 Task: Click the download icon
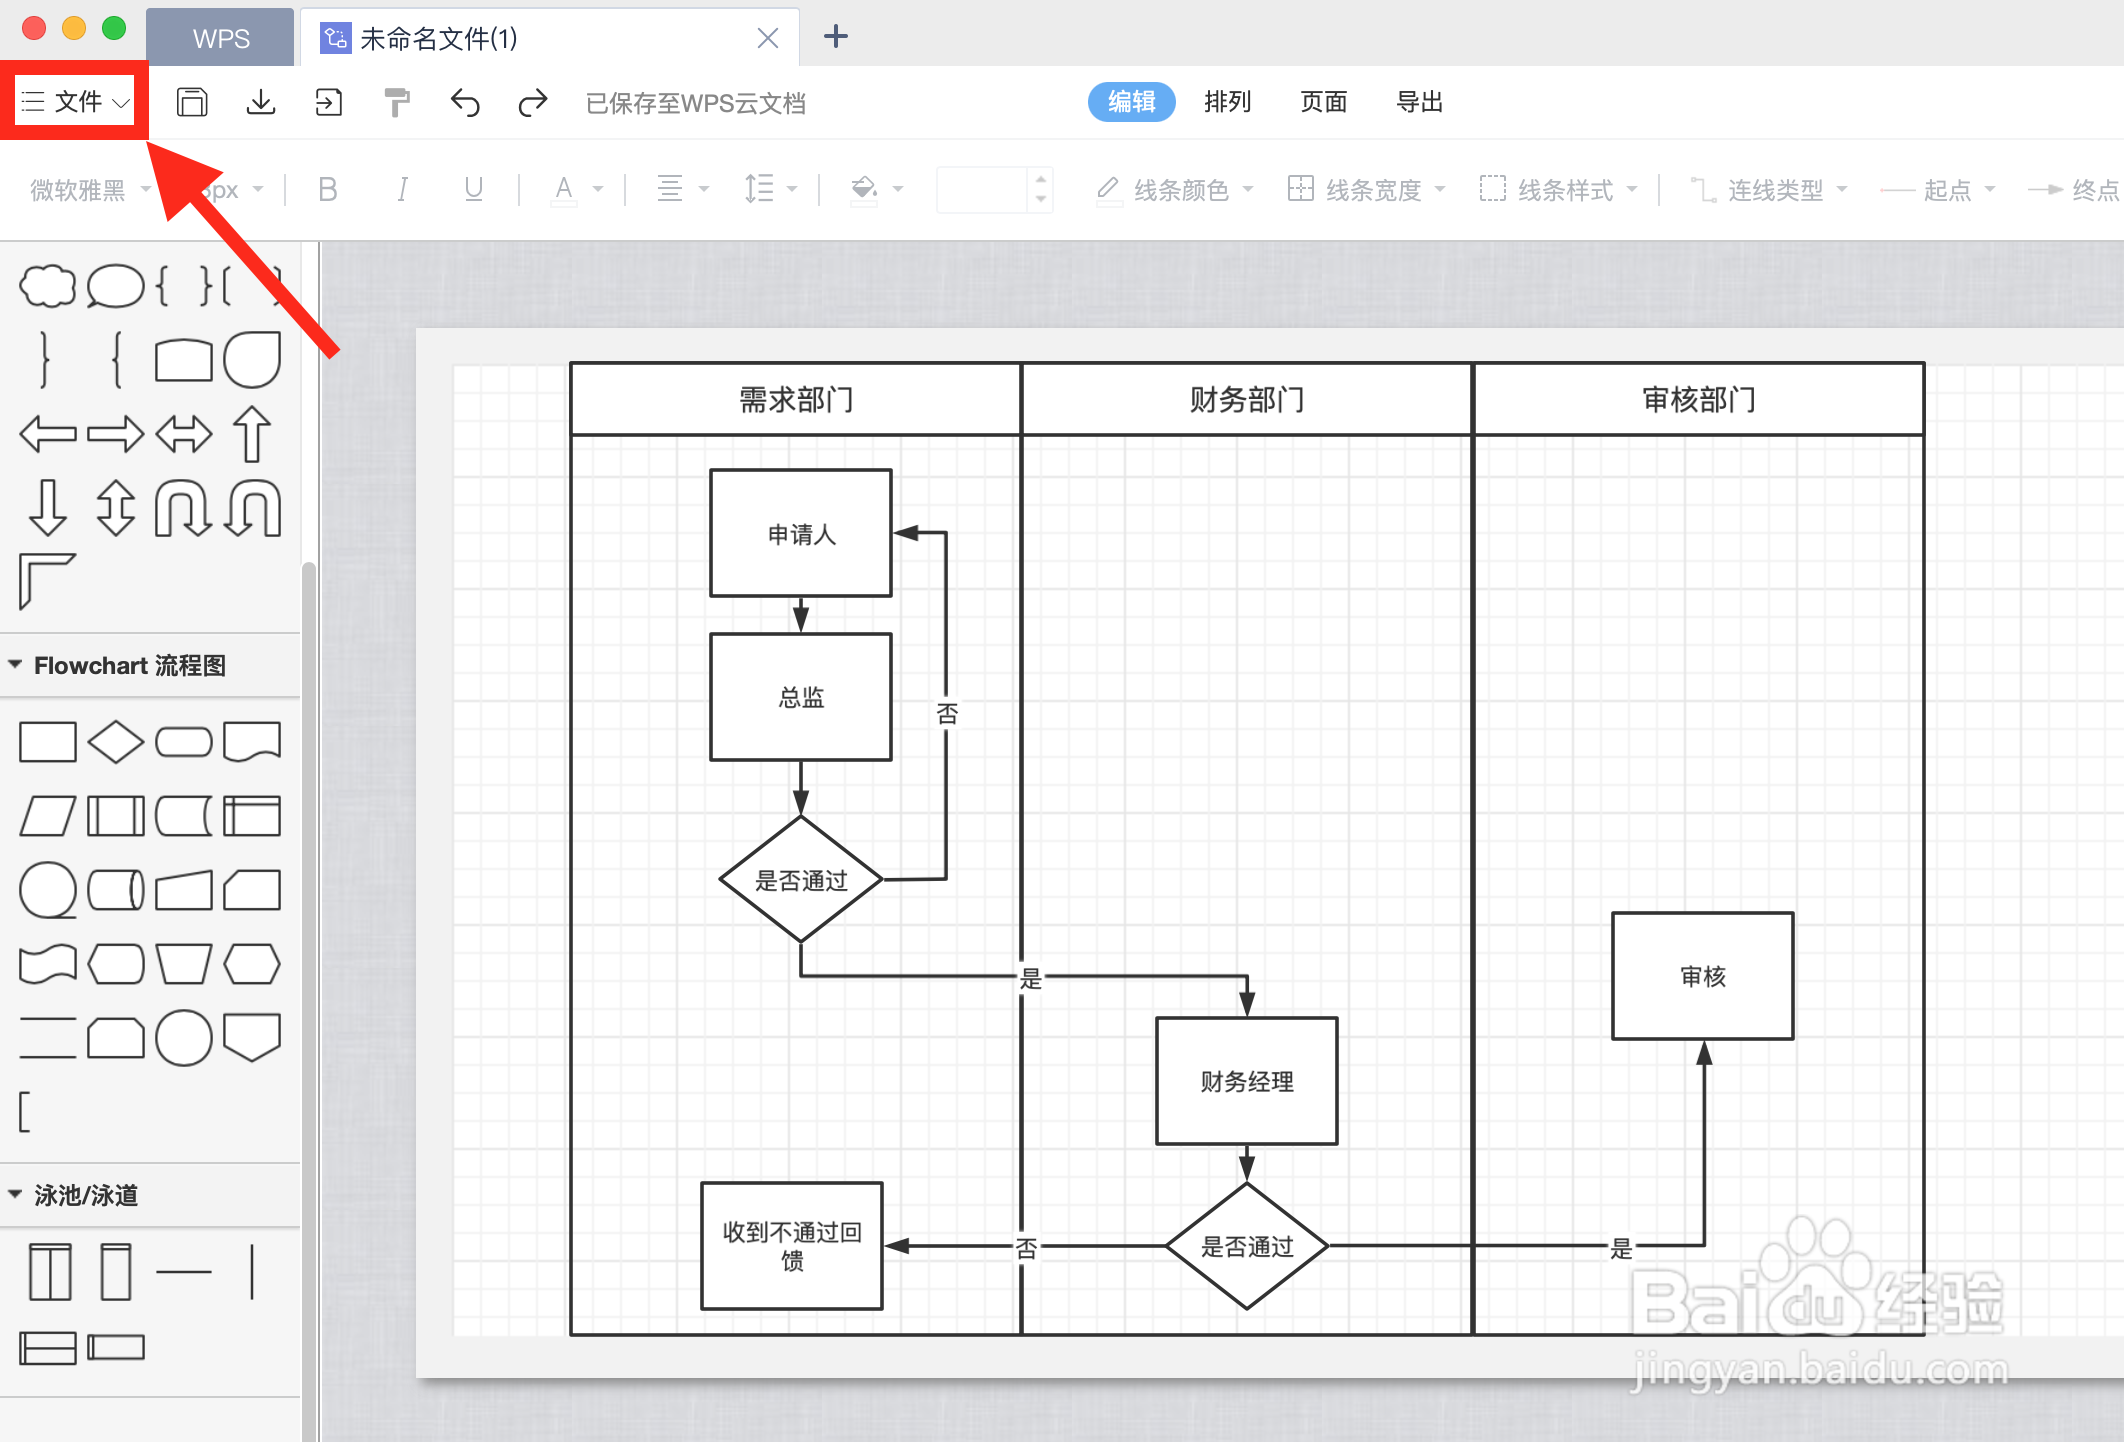[261, 102]
